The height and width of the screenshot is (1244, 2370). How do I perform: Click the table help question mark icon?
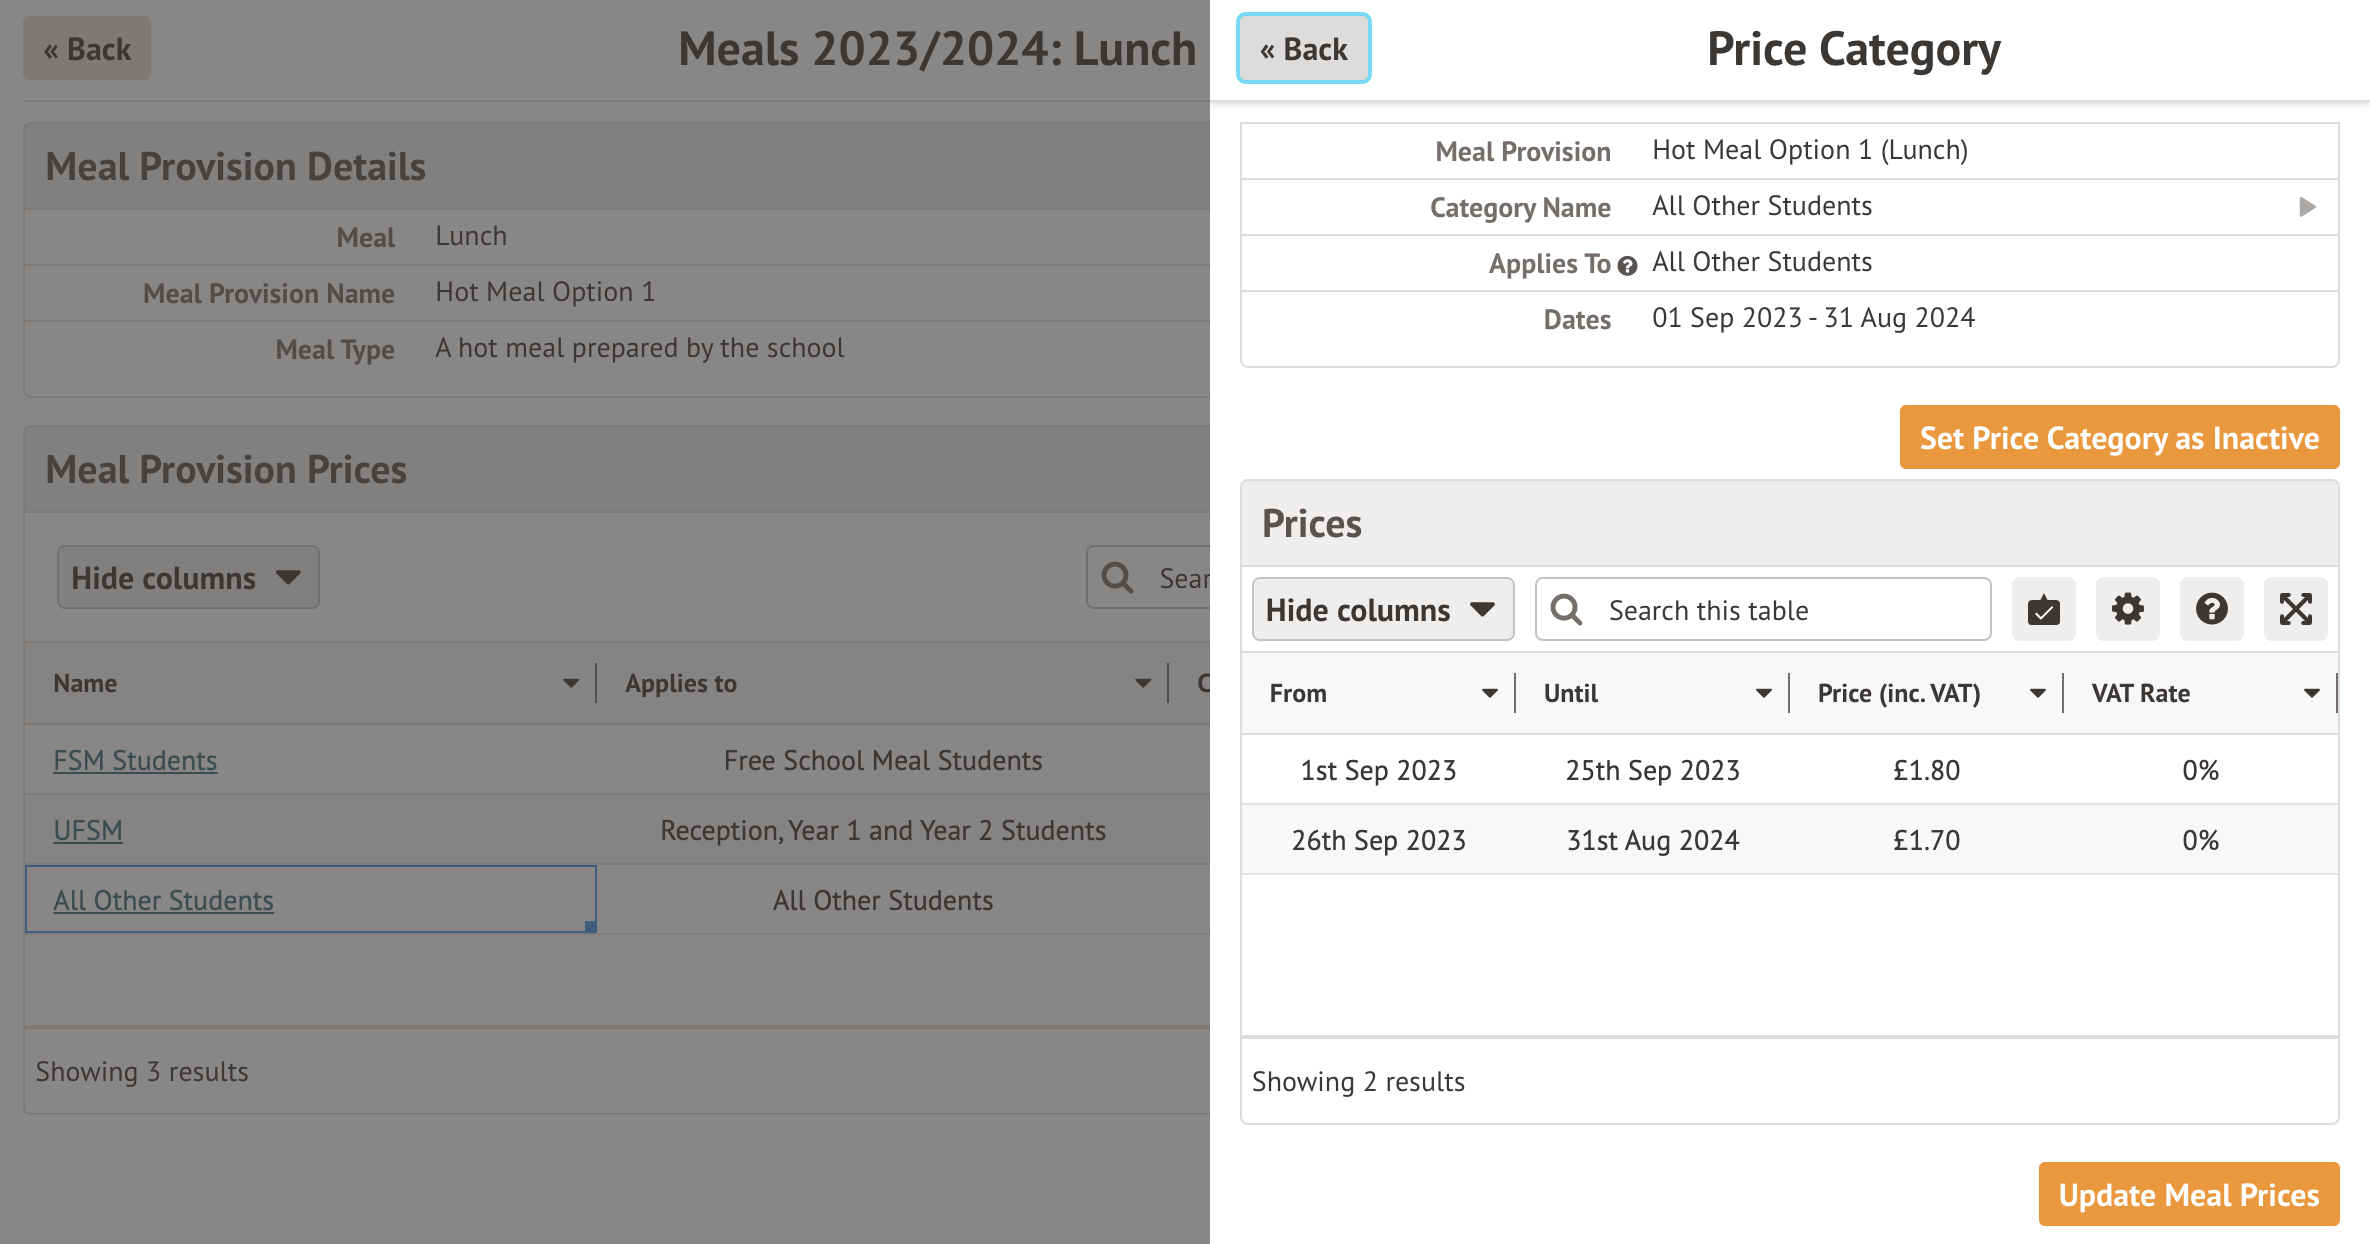pyautogui.click(x=2211, y=609)
